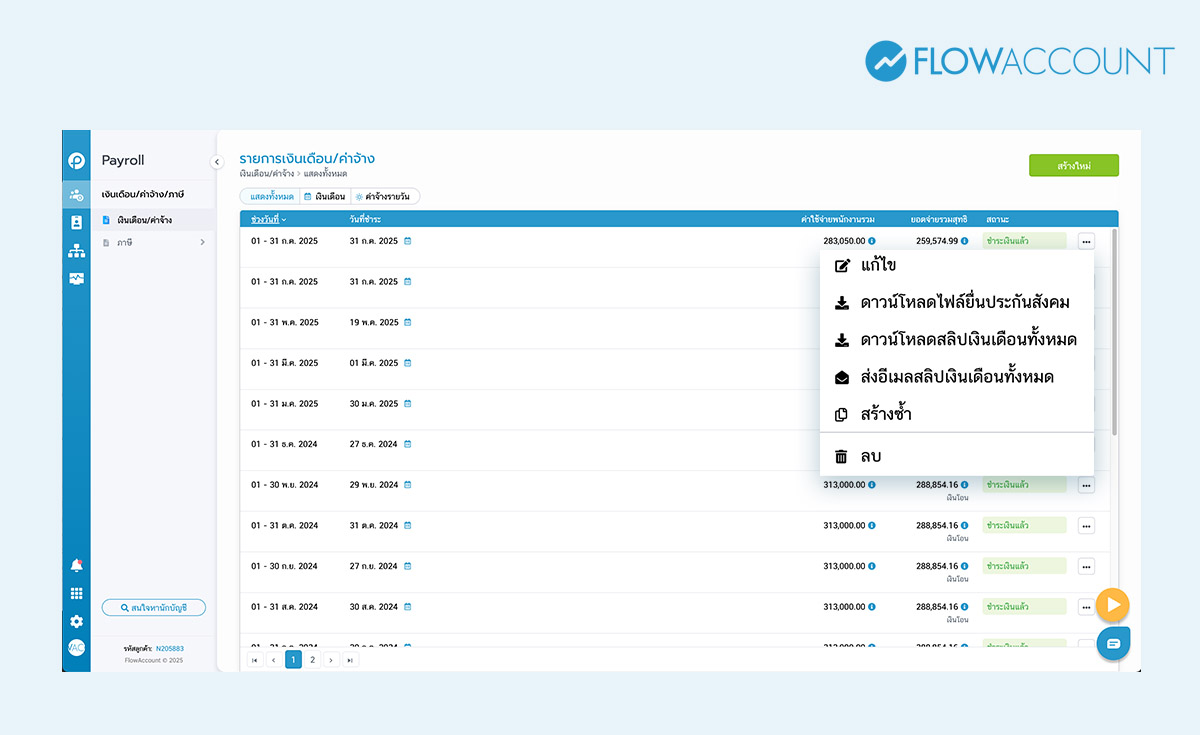Open the blue chat support bubble
This screenshot has height=735, width=1200.
point(1113,642)
